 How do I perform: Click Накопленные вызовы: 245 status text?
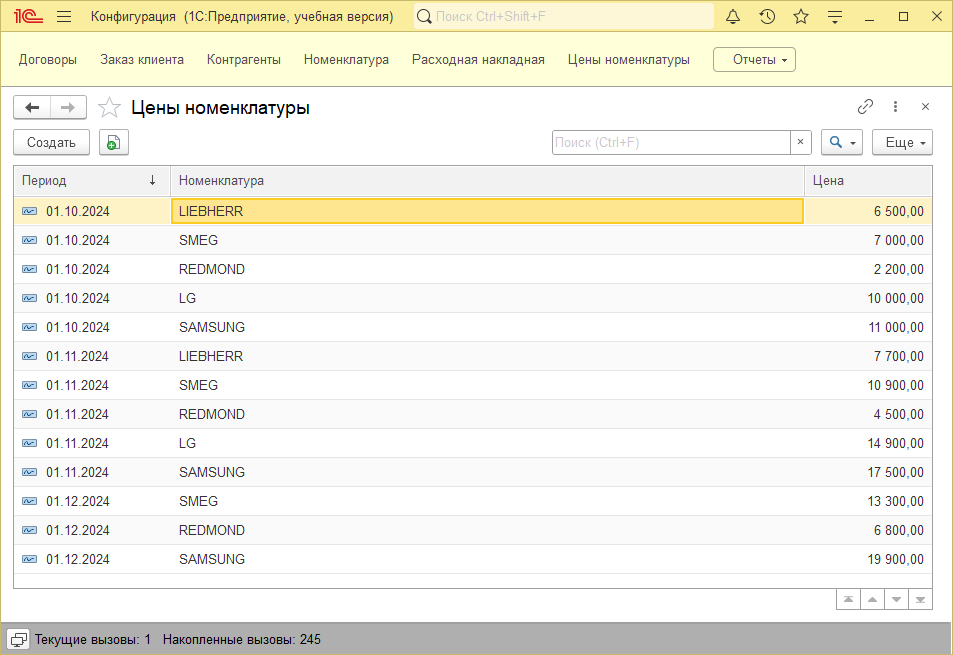click(x=241, y=639)
